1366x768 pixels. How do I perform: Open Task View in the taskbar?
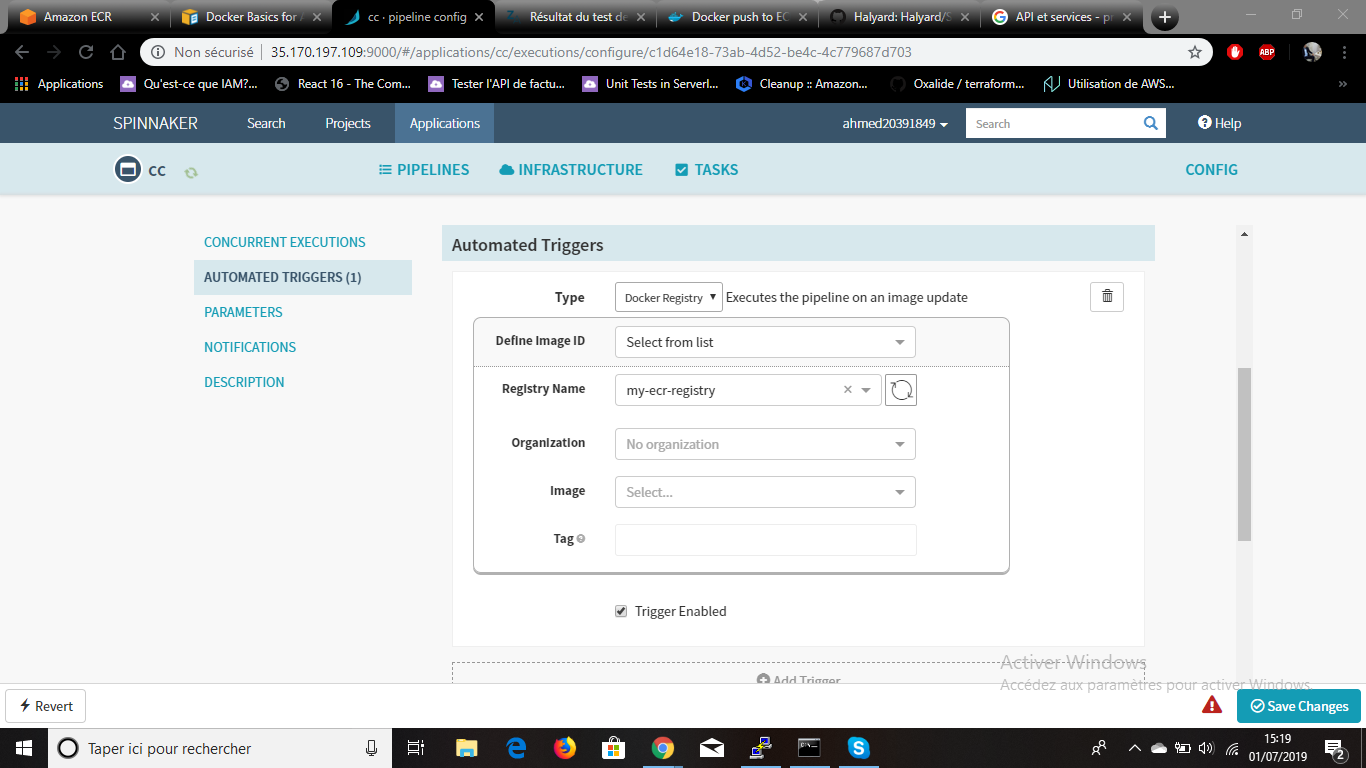(417, 747)
